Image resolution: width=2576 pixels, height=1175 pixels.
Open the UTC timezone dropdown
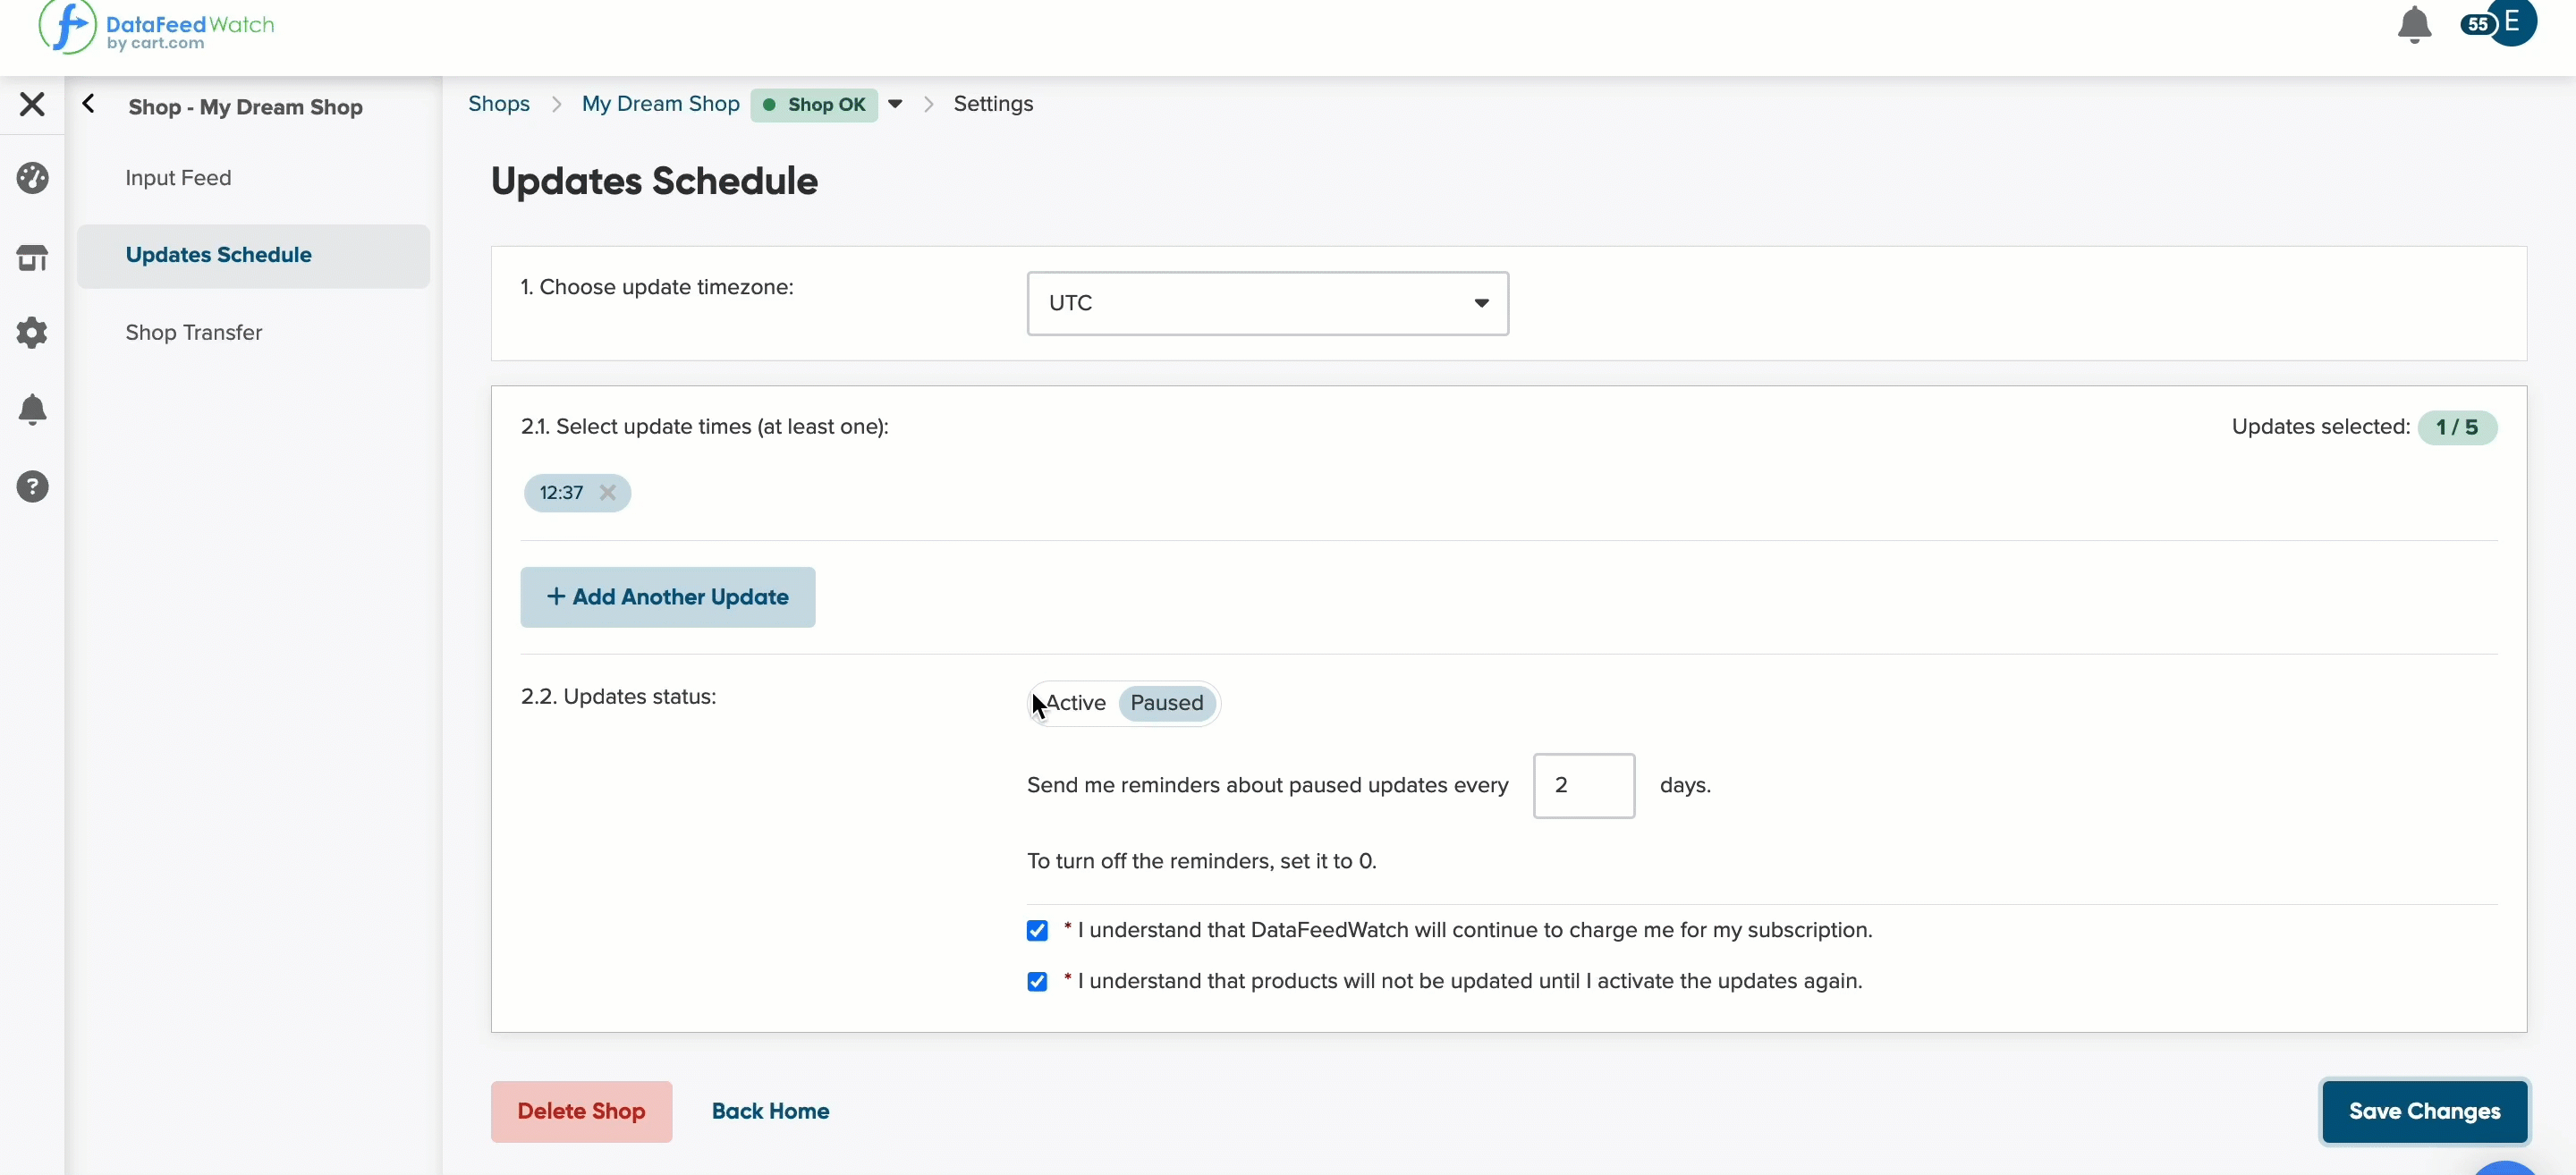(1267, 303)
